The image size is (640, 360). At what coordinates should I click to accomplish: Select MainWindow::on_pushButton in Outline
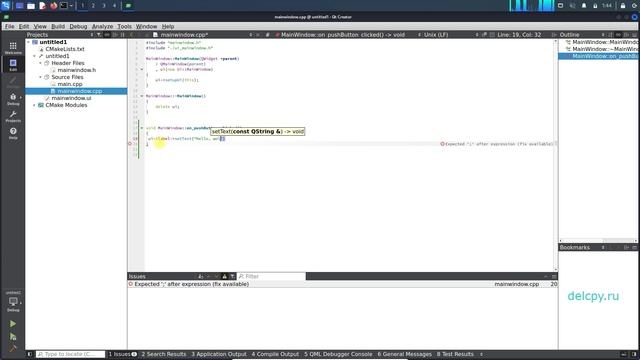tap(598, 56)
